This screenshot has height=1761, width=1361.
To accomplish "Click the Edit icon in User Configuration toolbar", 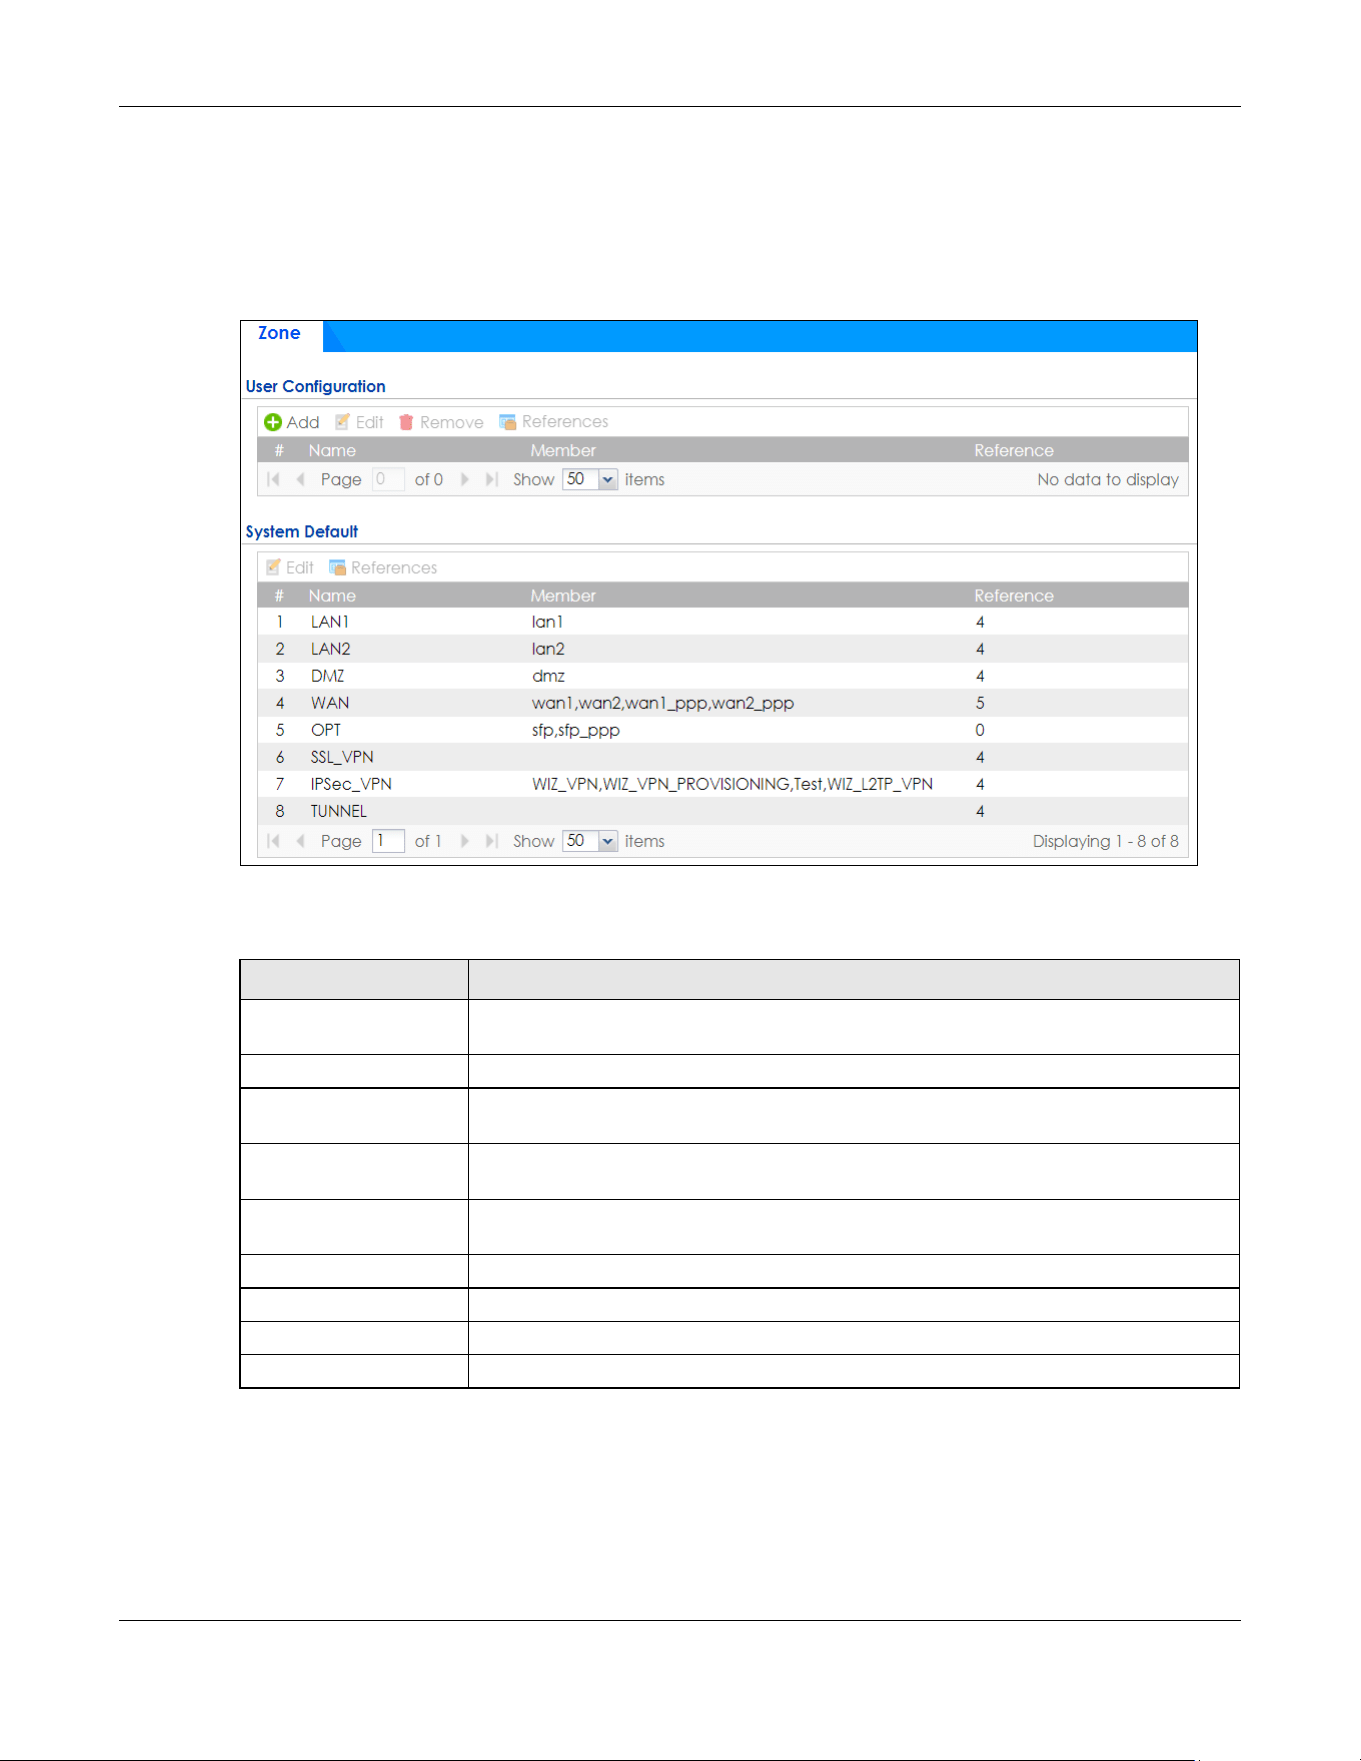I will [342, 422].
